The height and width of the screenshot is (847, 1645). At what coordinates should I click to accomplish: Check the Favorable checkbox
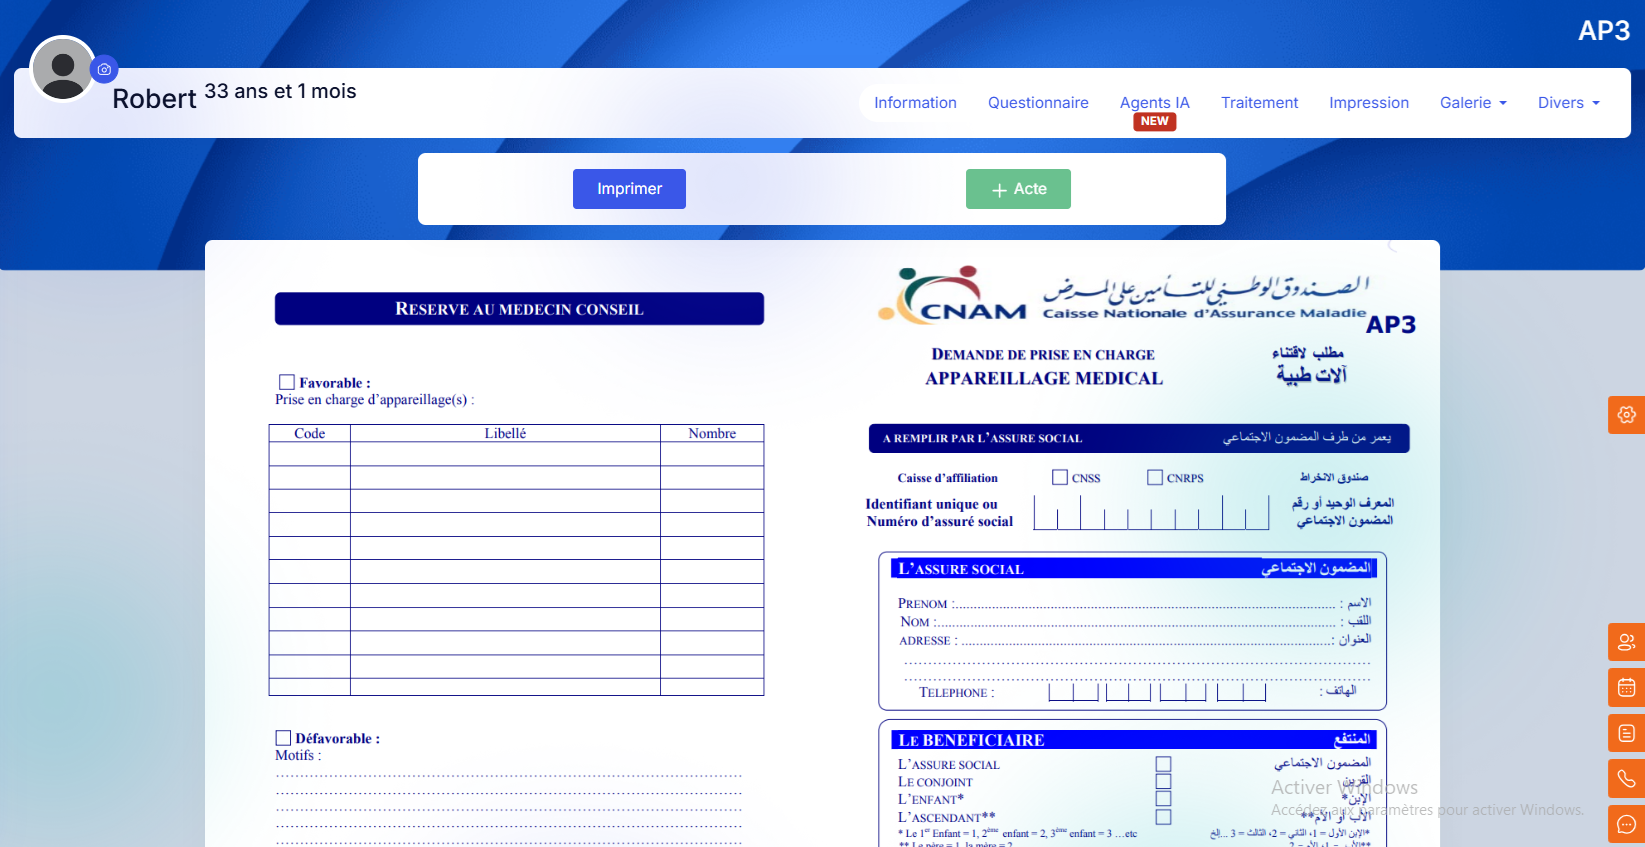click(287, 382)
